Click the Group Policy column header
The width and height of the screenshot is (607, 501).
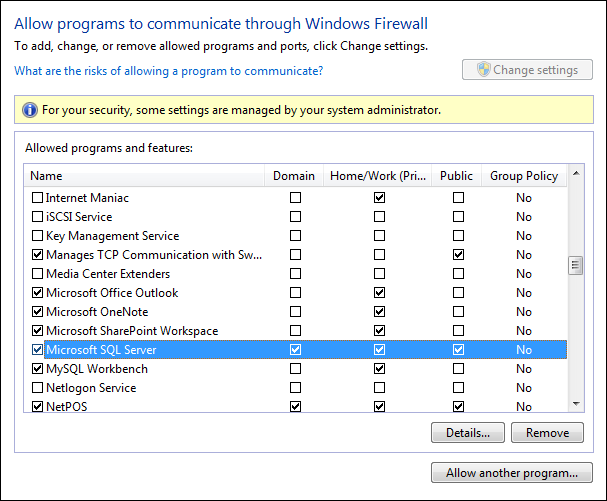pos(524,176)
